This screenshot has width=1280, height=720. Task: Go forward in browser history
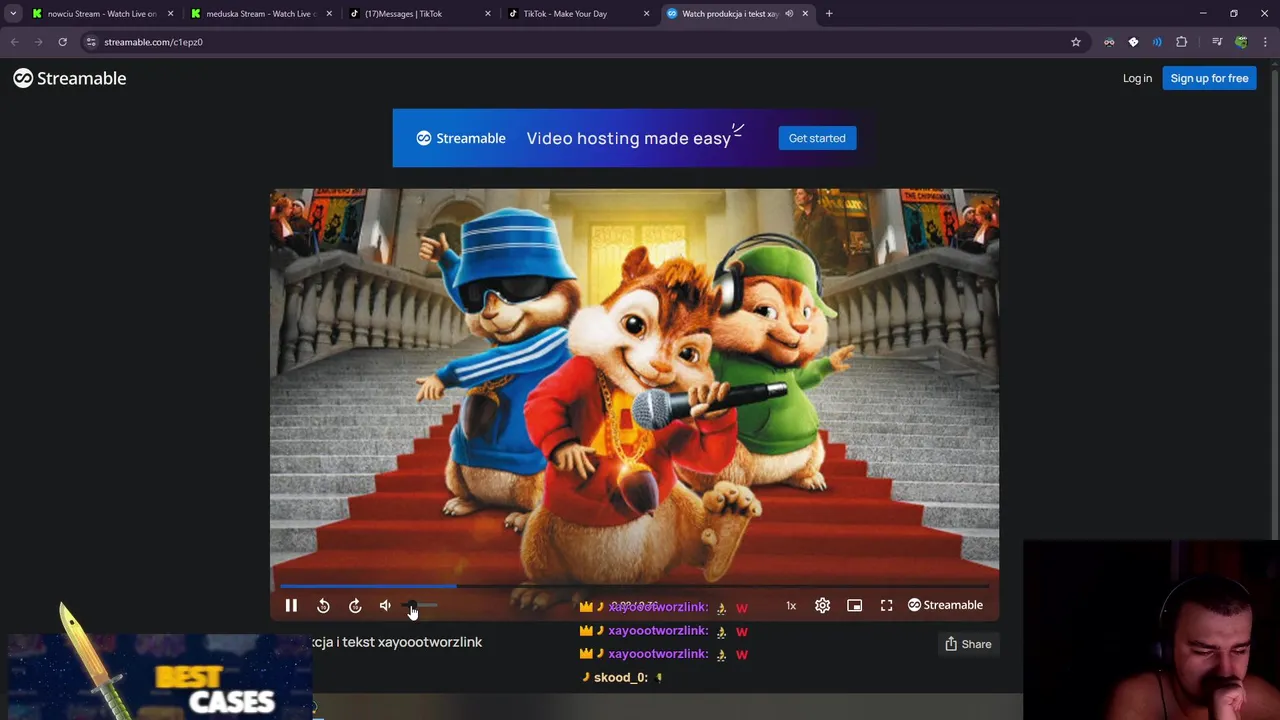(38, 42)
